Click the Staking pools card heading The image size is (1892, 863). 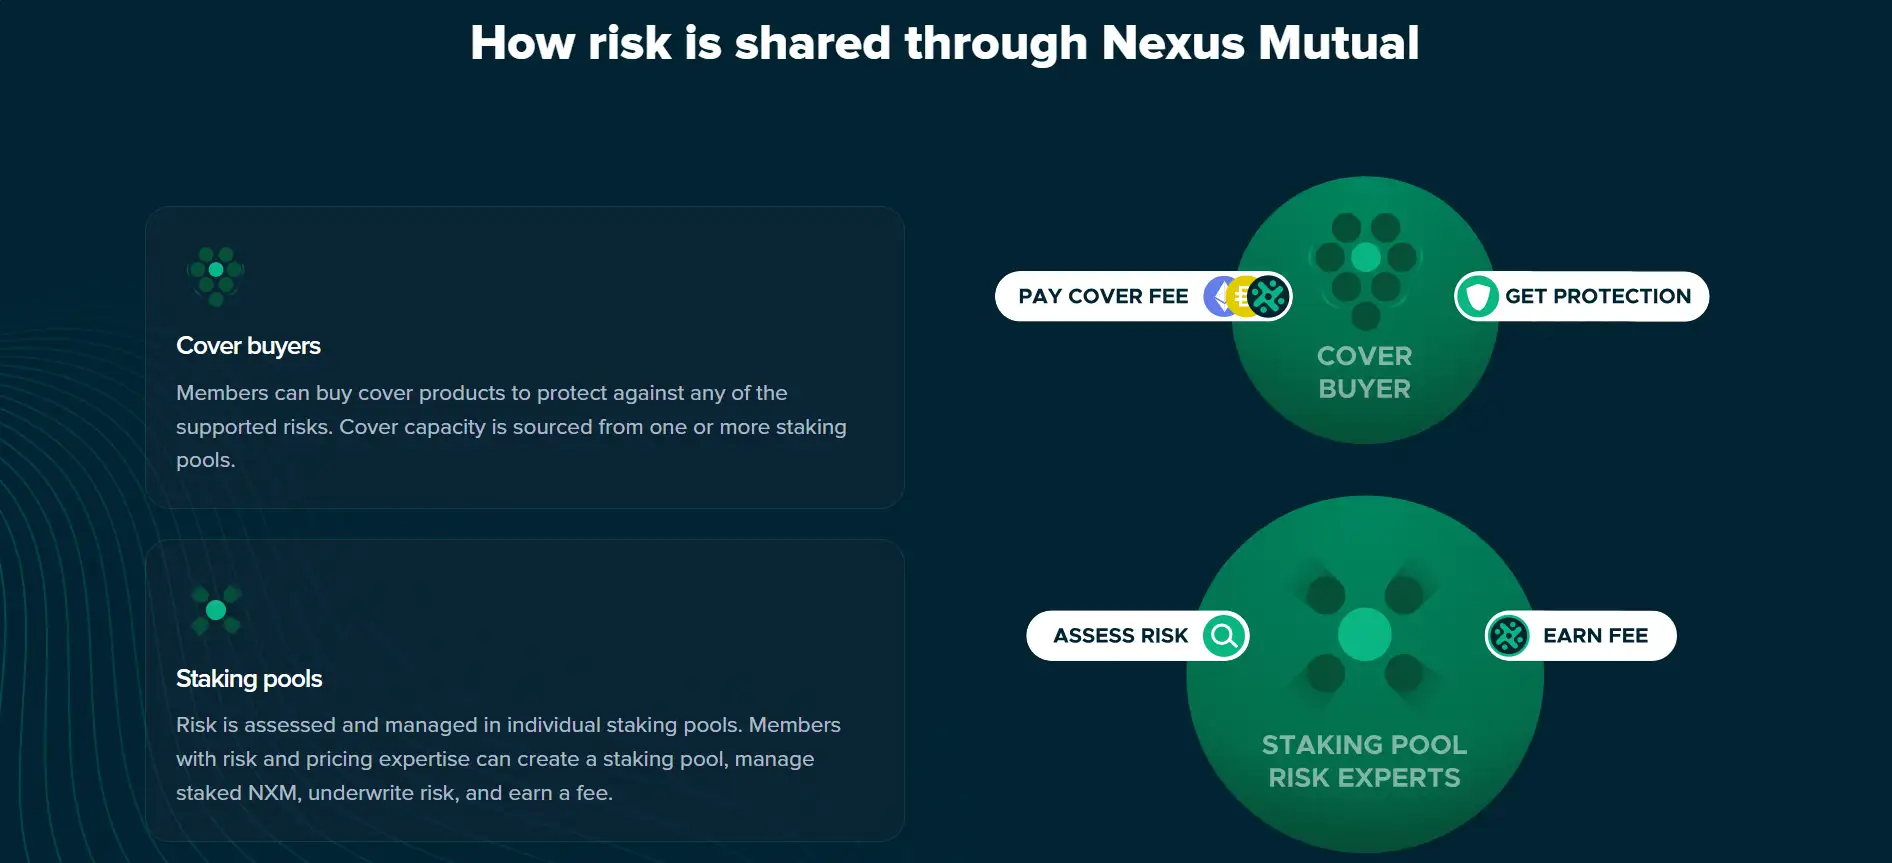[x=249, y=679]
